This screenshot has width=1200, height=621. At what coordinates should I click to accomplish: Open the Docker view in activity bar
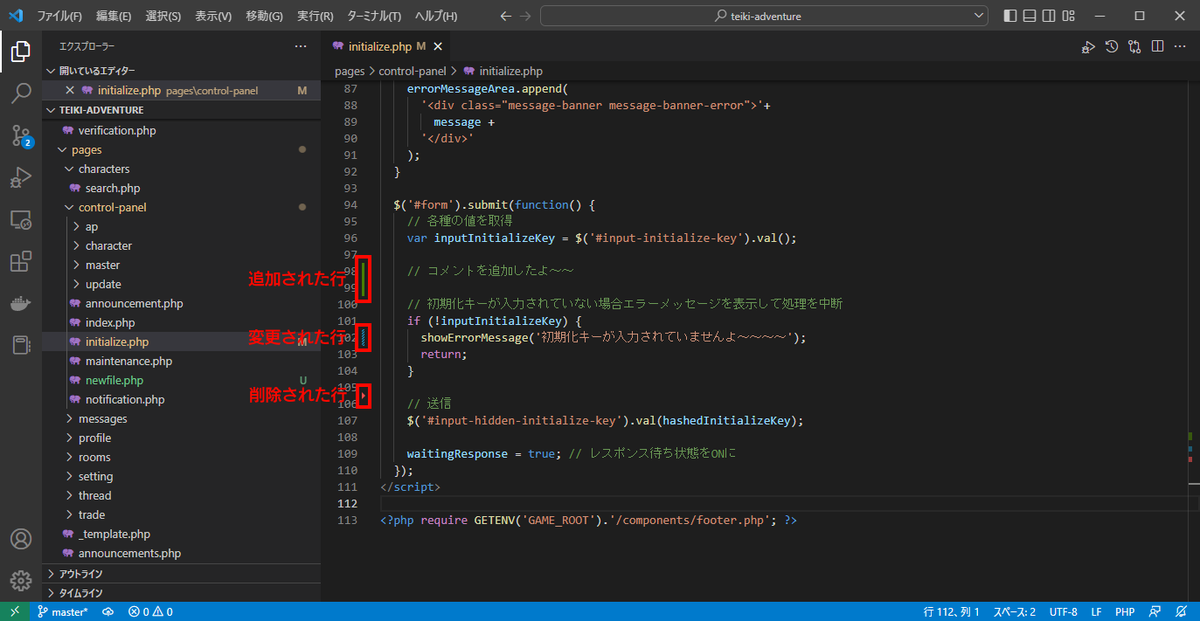(20, 304)
